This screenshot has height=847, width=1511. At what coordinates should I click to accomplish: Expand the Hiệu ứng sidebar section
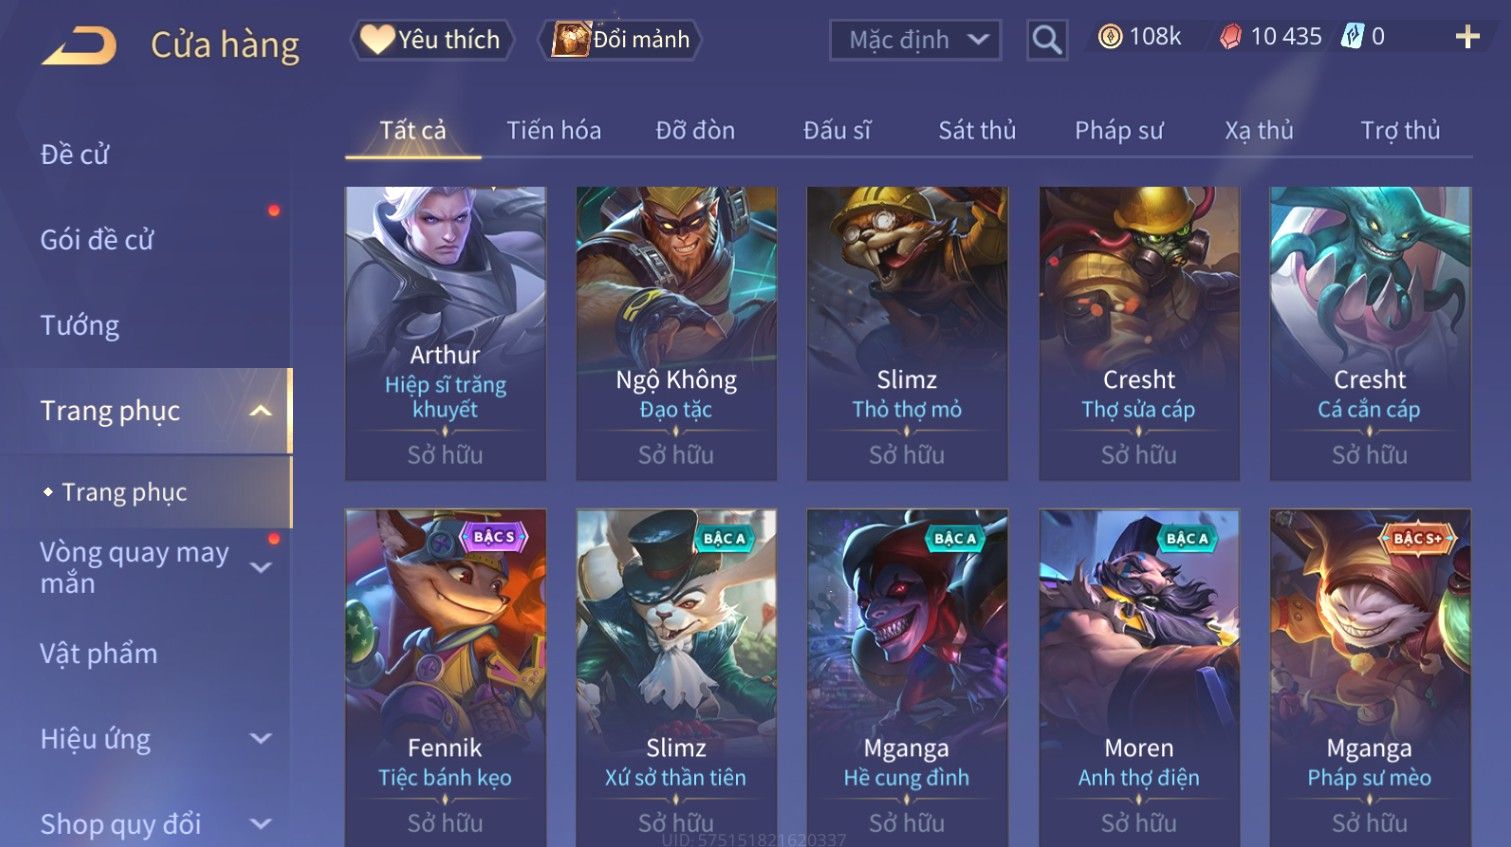point(261,739)
